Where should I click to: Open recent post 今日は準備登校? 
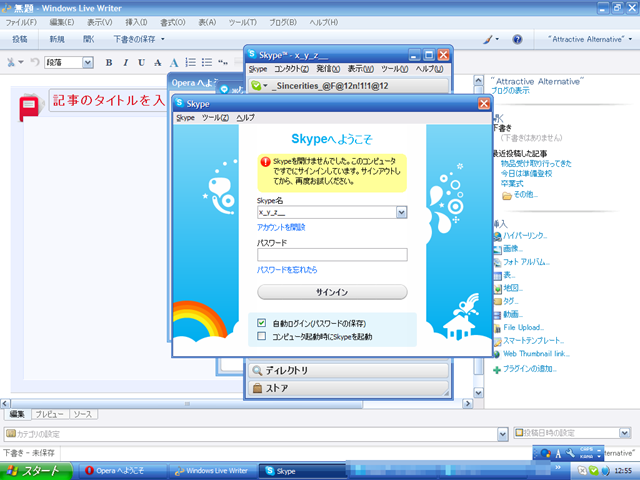coord(527,173)
